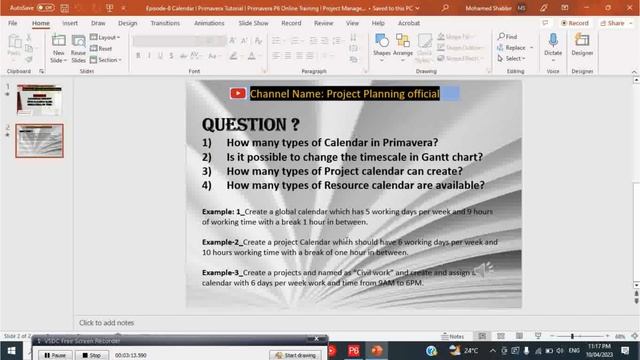Click the Find button
The width and height of the screenshot is (640, 360).
pos(507,37)
